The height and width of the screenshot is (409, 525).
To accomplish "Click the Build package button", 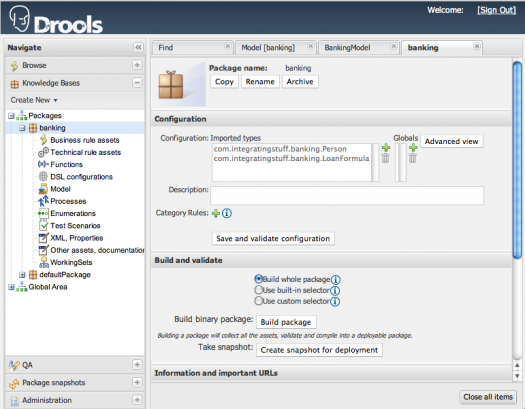I will pos(286,322).
